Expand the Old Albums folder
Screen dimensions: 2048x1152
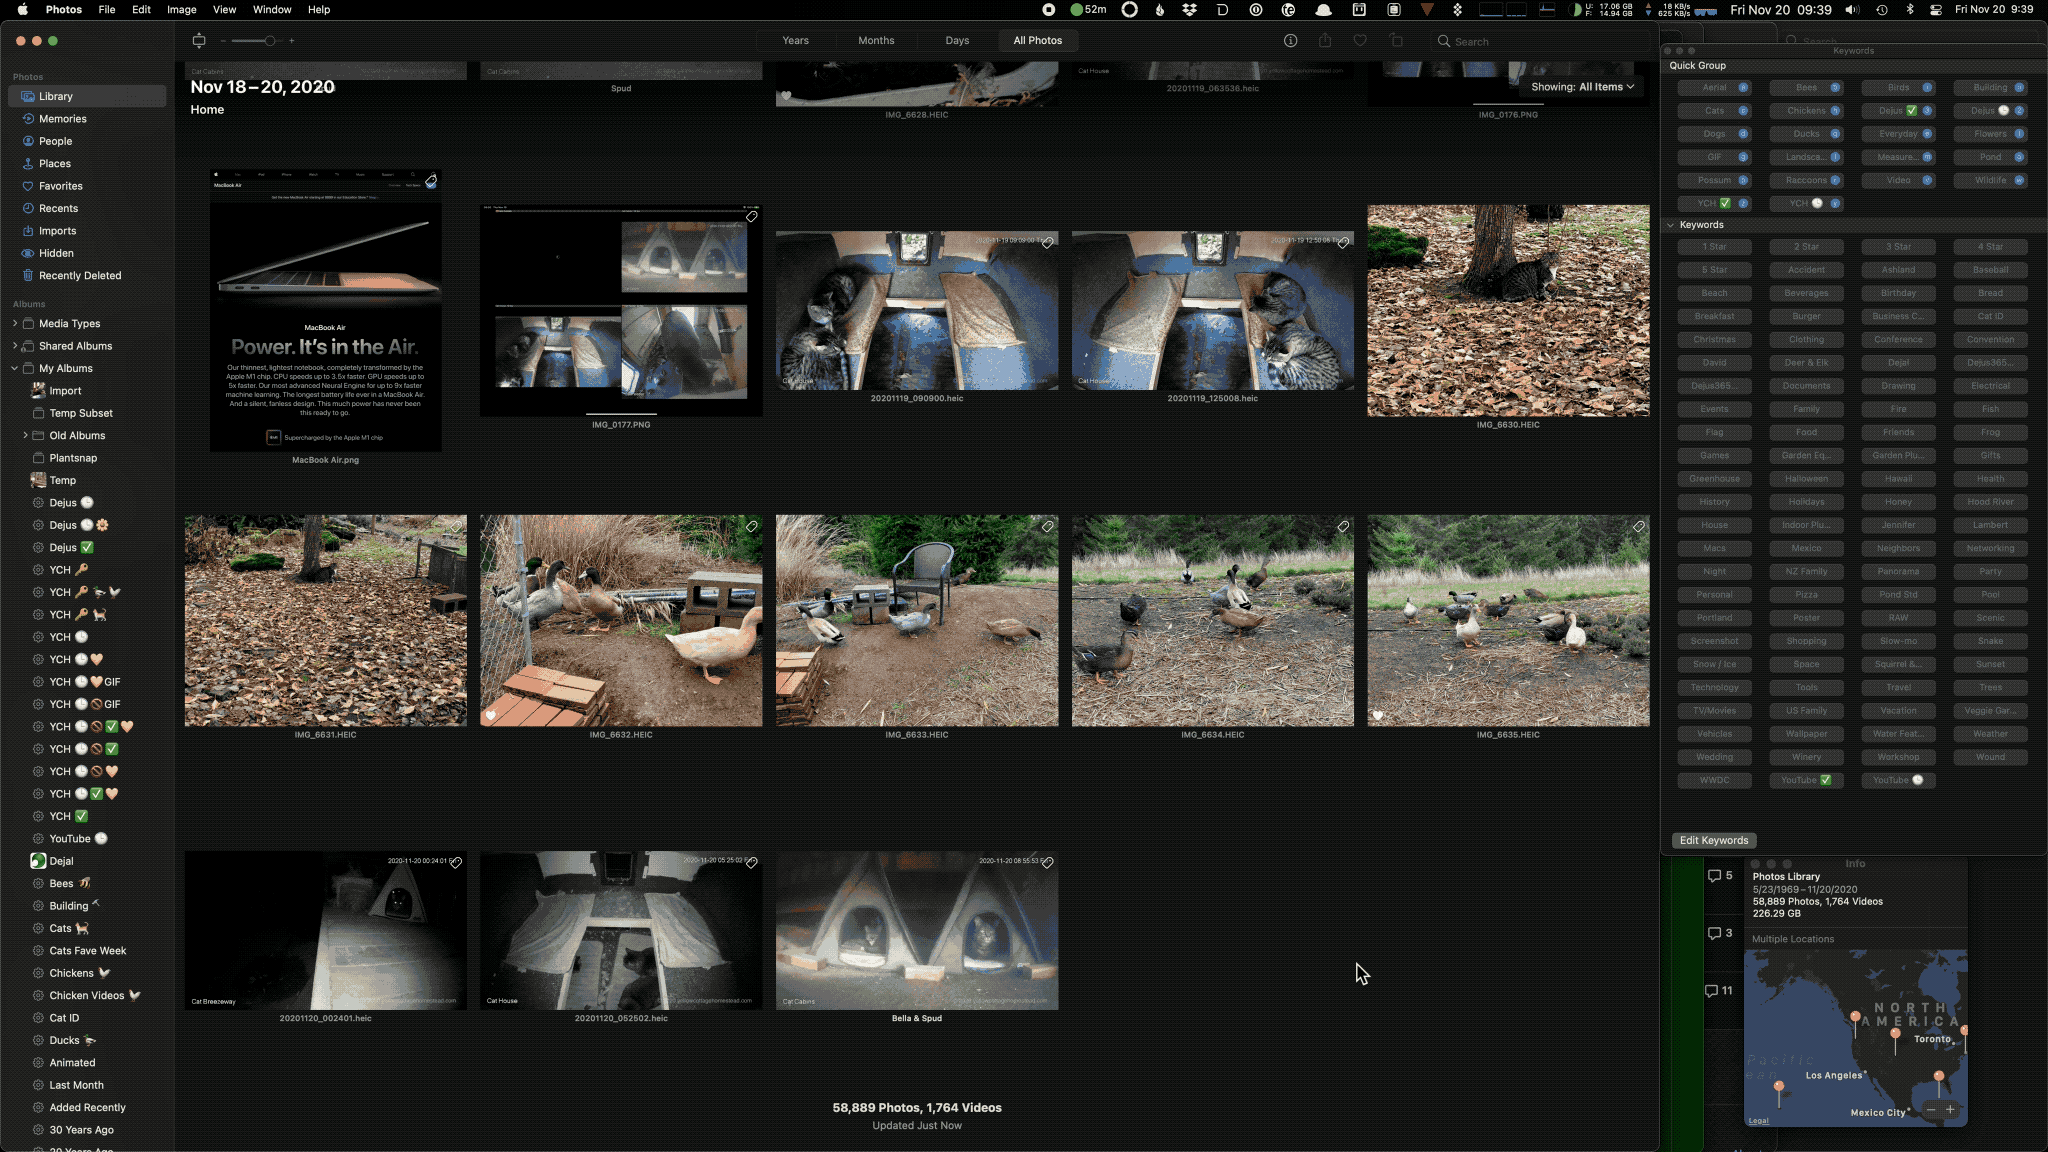coord(25,436)
